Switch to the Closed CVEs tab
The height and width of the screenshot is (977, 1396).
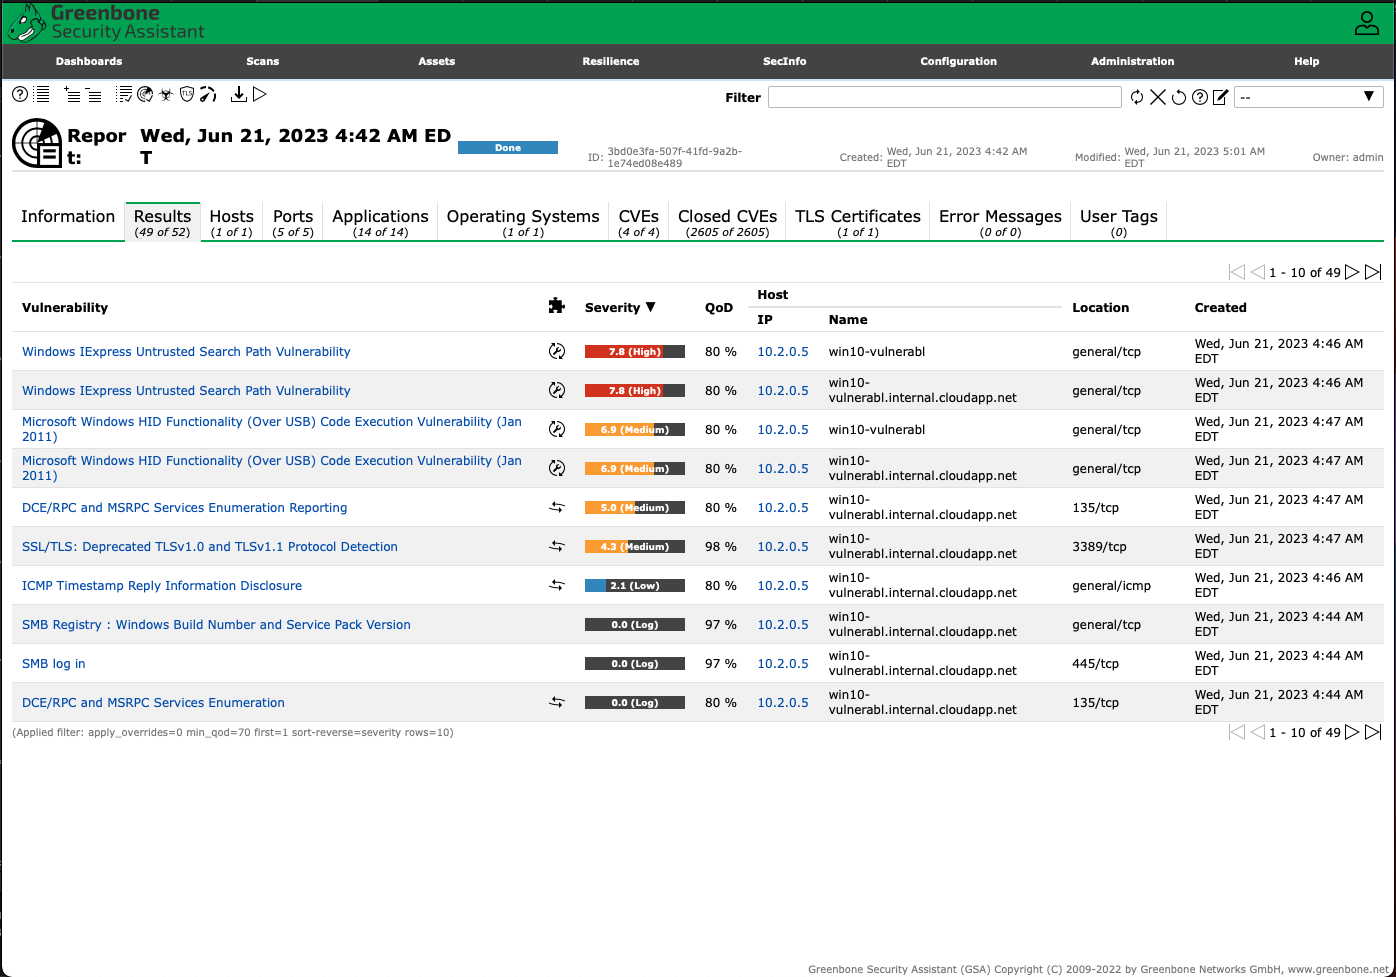pyautogui.click(x=727, y=222)
